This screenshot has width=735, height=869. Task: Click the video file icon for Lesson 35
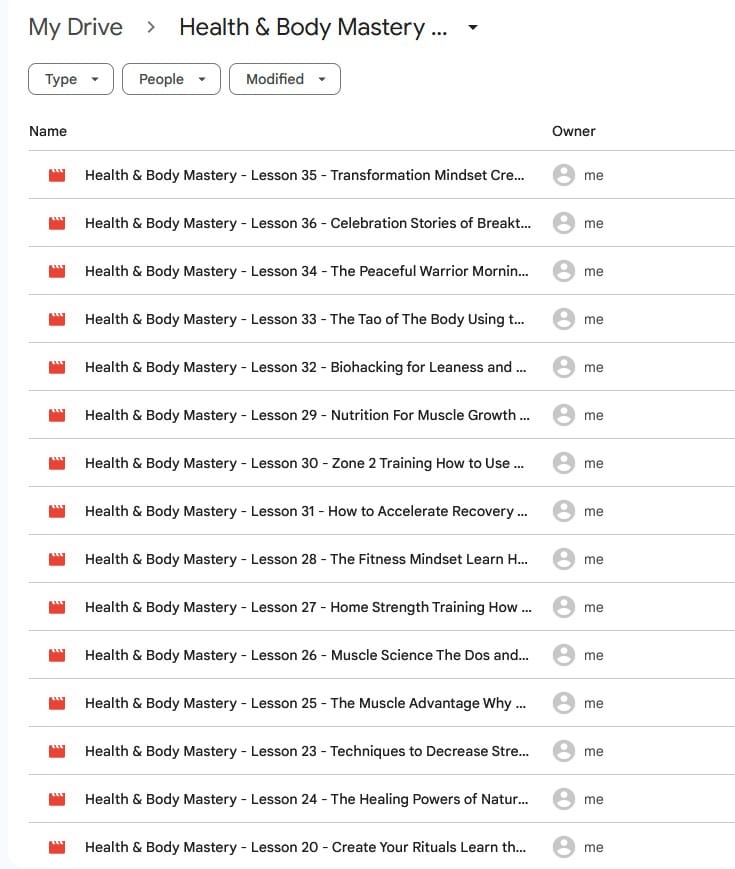click(57, 175)
